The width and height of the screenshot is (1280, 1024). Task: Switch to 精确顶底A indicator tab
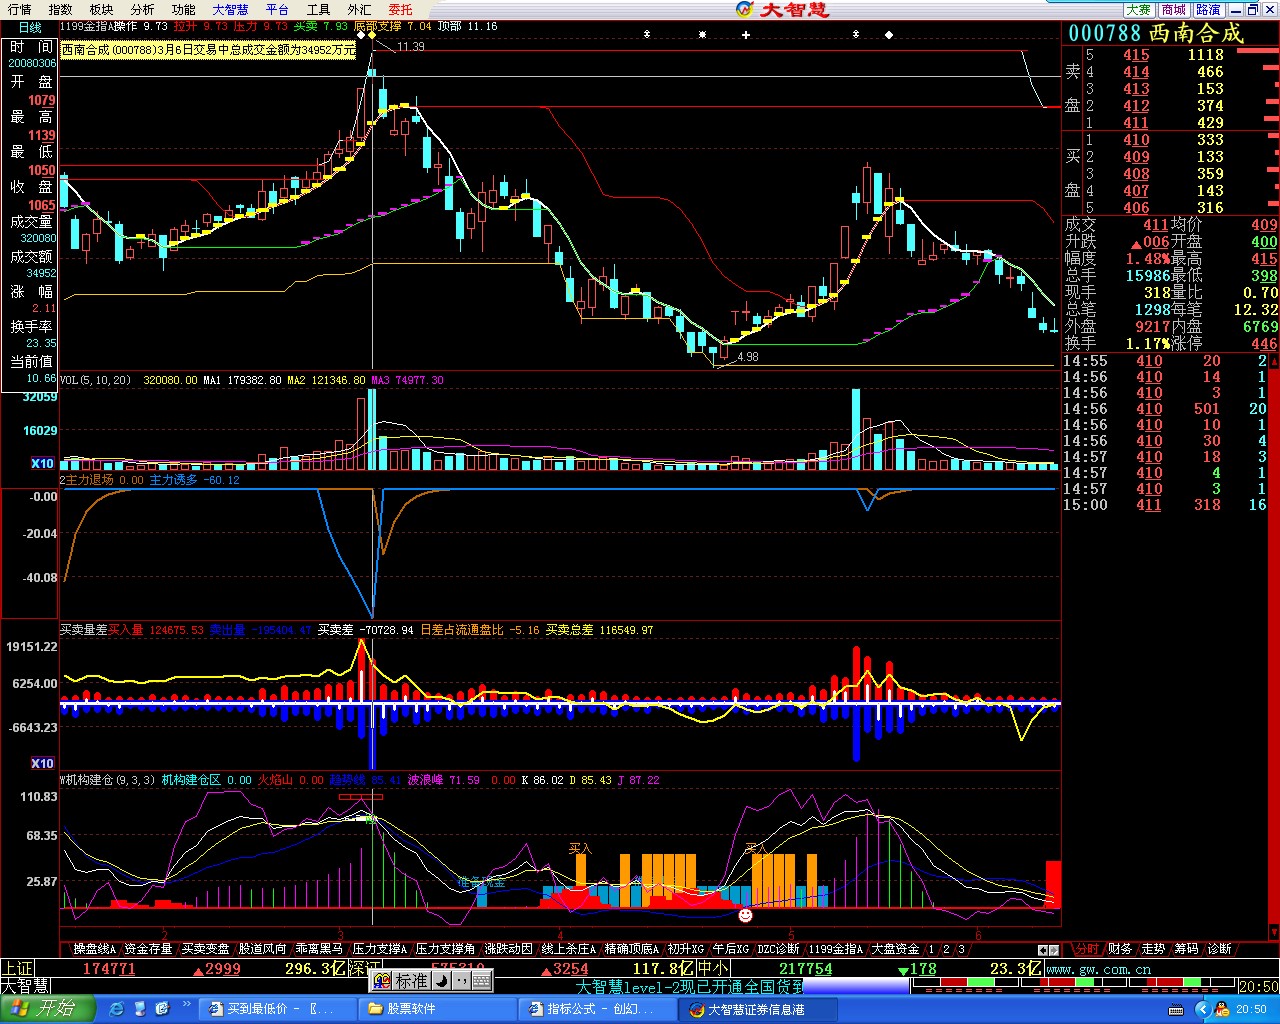tap(632, 949)
